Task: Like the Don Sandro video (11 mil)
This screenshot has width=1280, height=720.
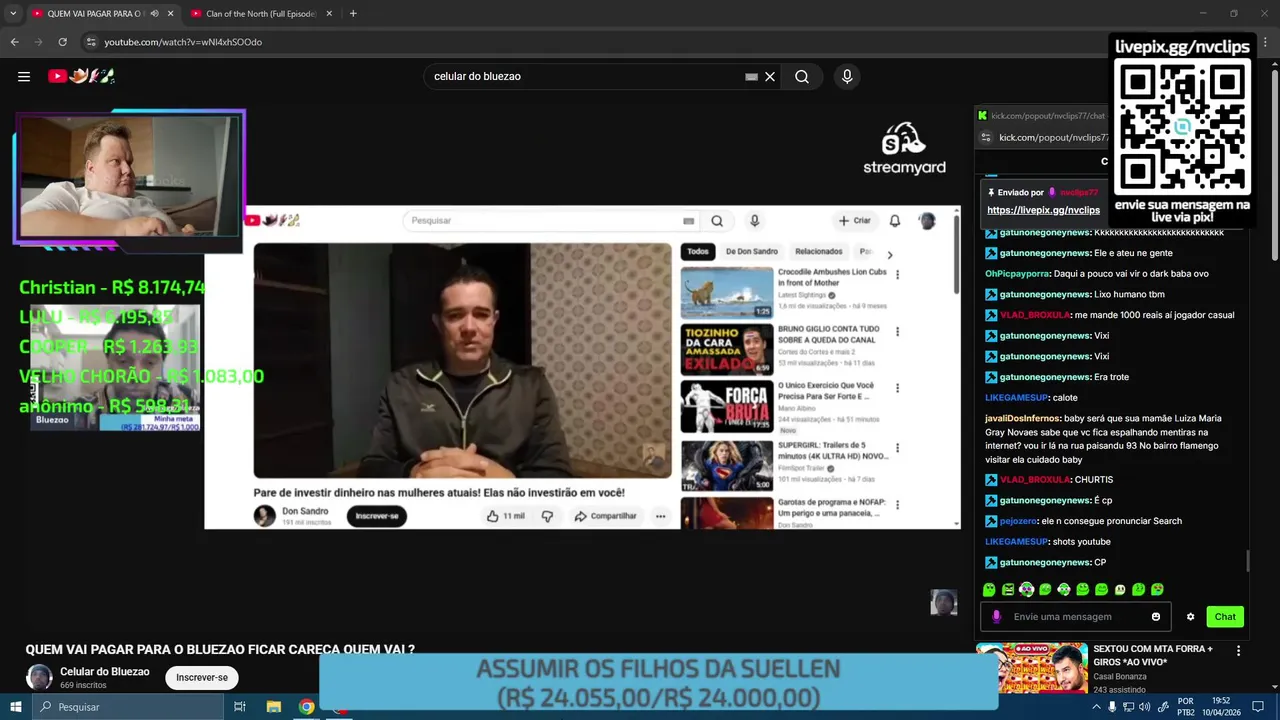Action: point(505,516)
